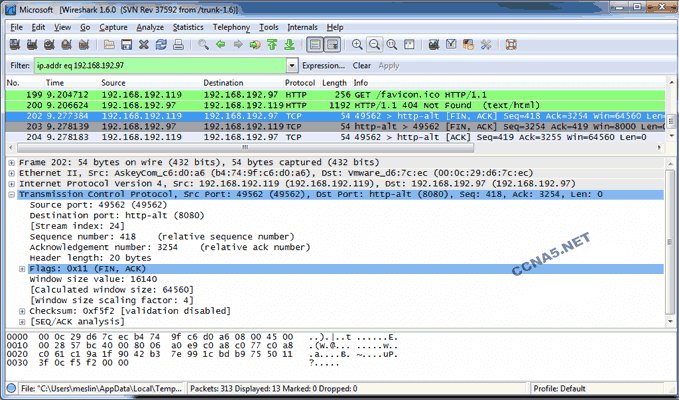Open the capture options toolbar icon
The height and width of the screenshot is (400, 679).
pos(32,45)
